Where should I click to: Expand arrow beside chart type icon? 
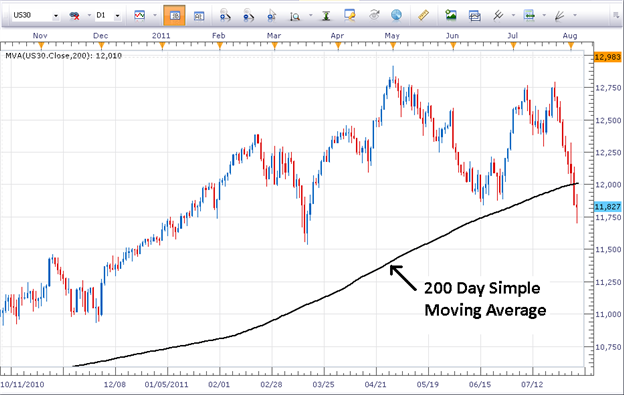click(x=155, y=16)
